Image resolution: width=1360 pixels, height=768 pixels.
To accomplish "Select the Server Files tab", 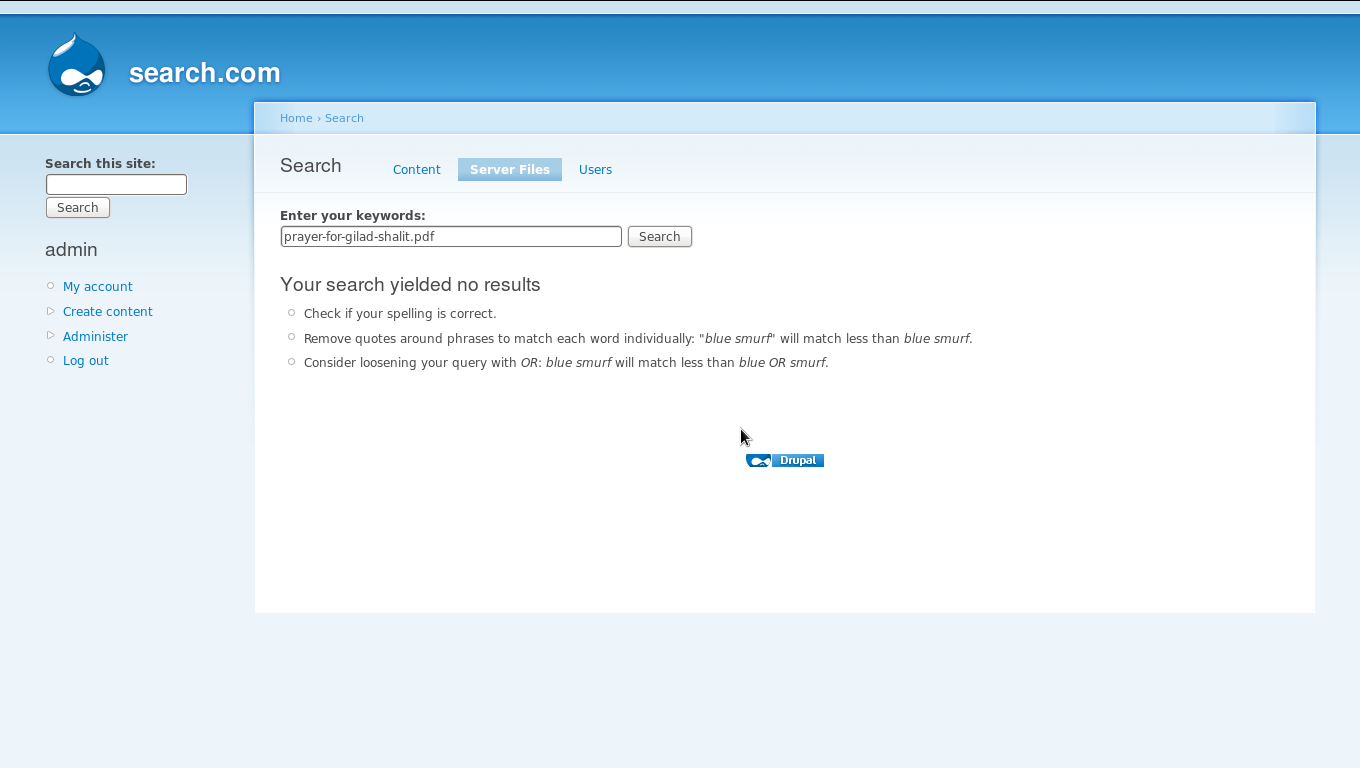I will point(509,170).
